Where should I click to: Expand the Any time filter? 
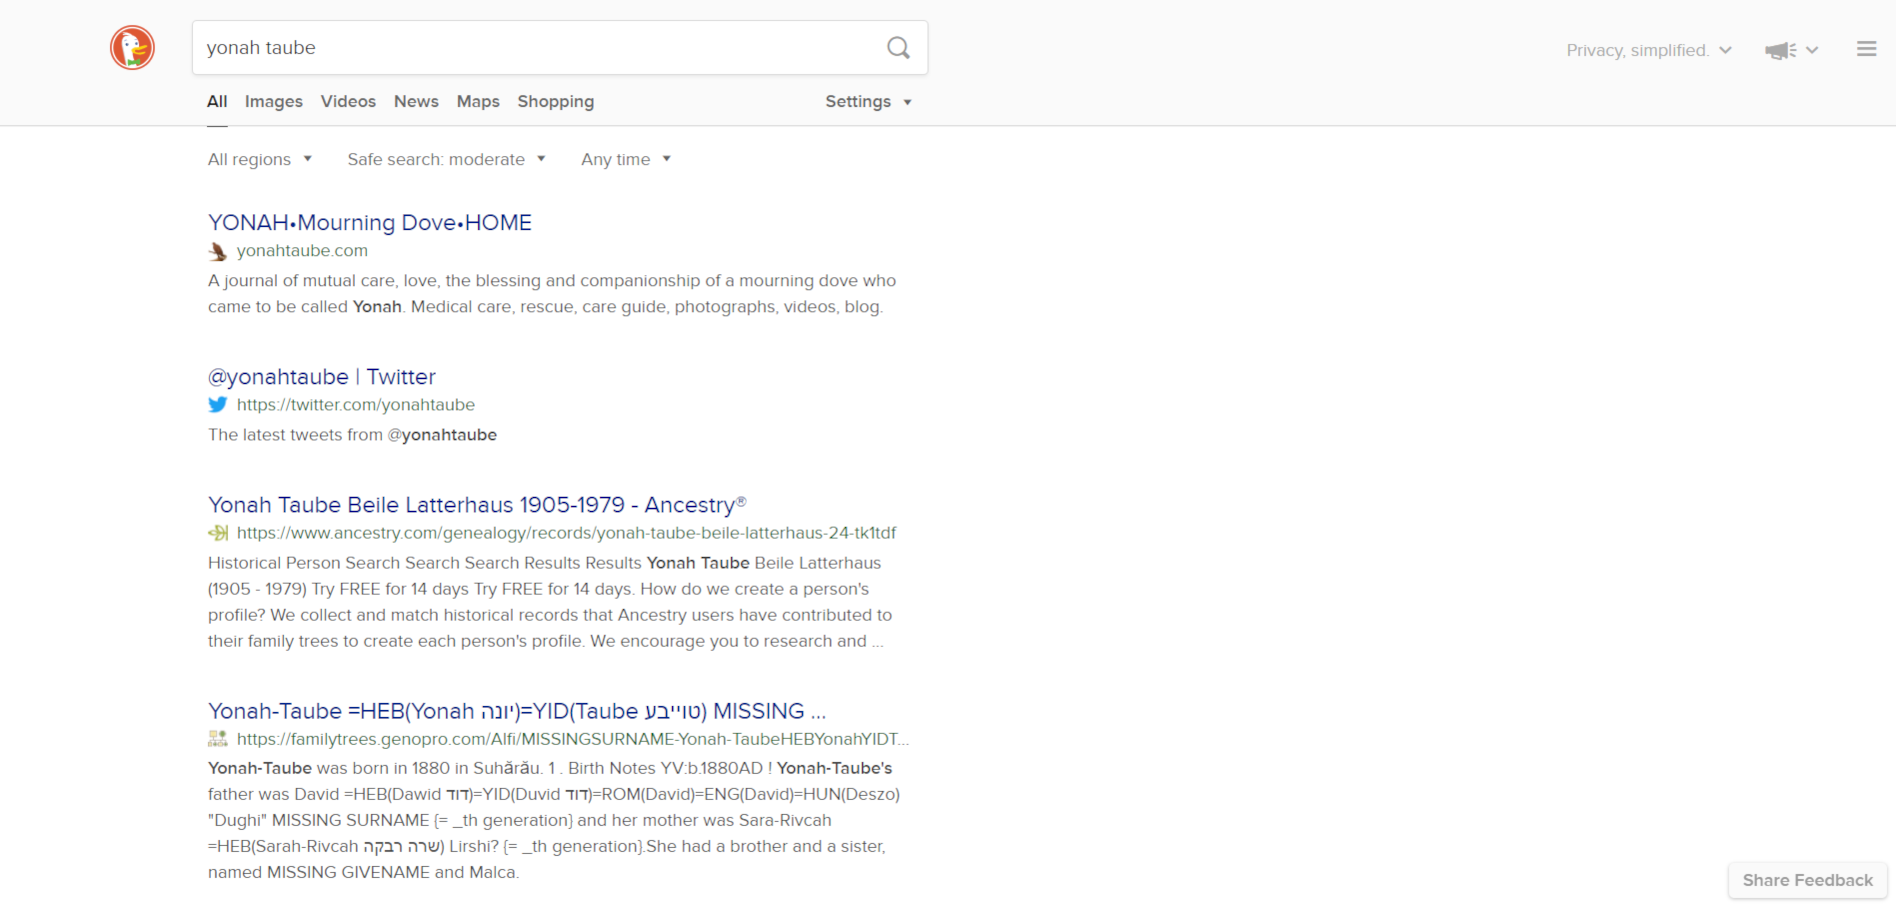(x=625, y=159)
